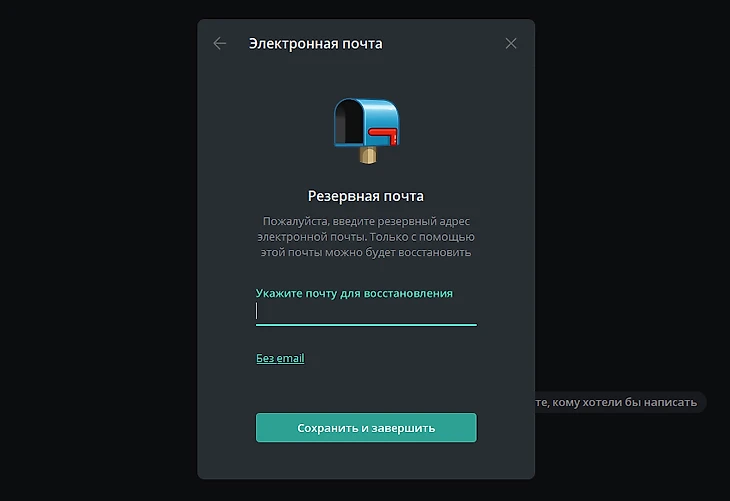Click the wooden post under the mailbox

tap(367, 155)
